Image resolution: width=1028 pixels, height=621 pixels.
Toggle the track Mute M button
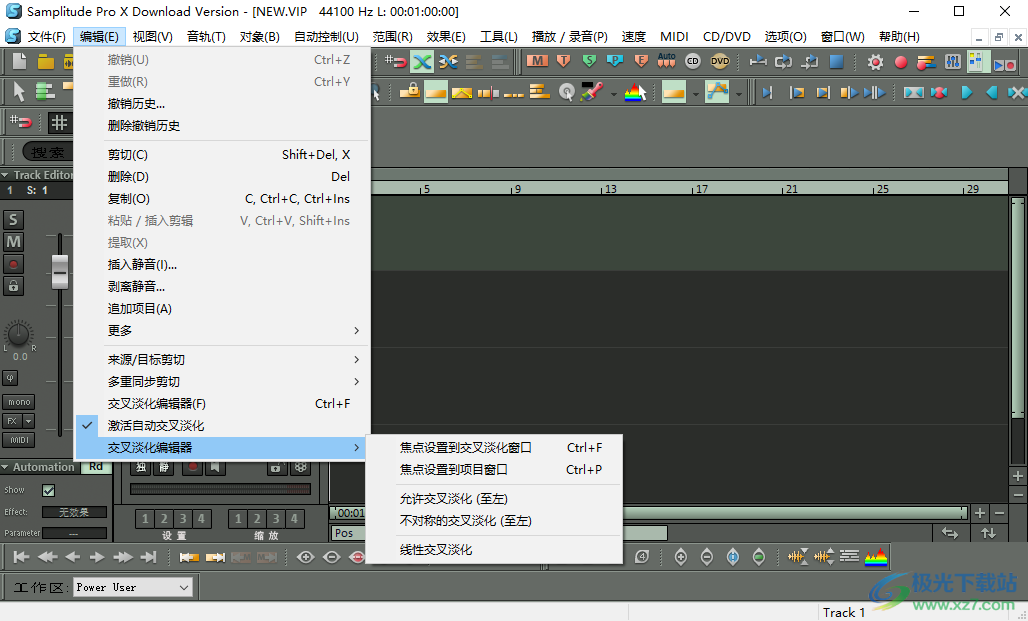(x=13, y=242)
